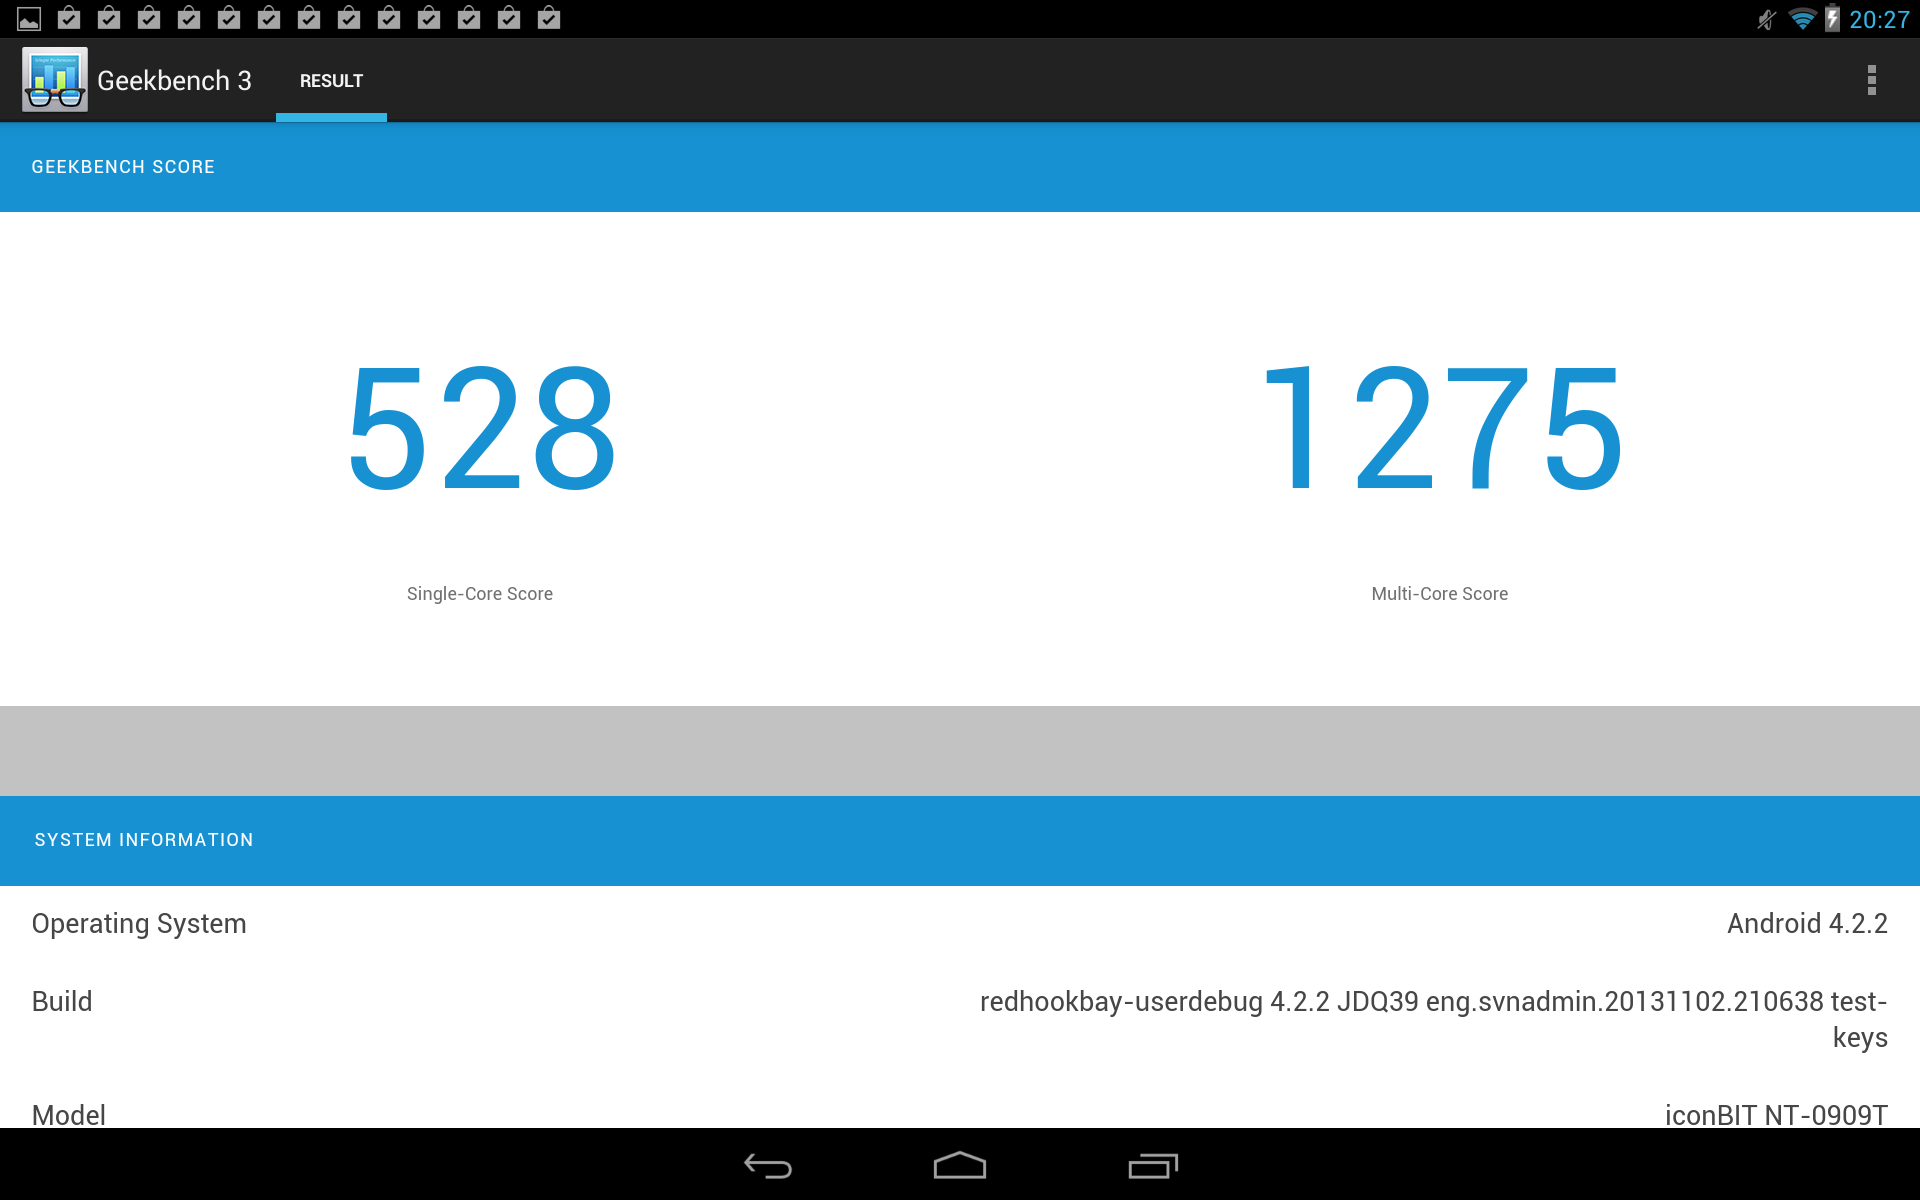Tap the first checkmark notification icon
The width and height of the screenshot is (1920, 1200).
pyautogui.click(x=69, y=18)
